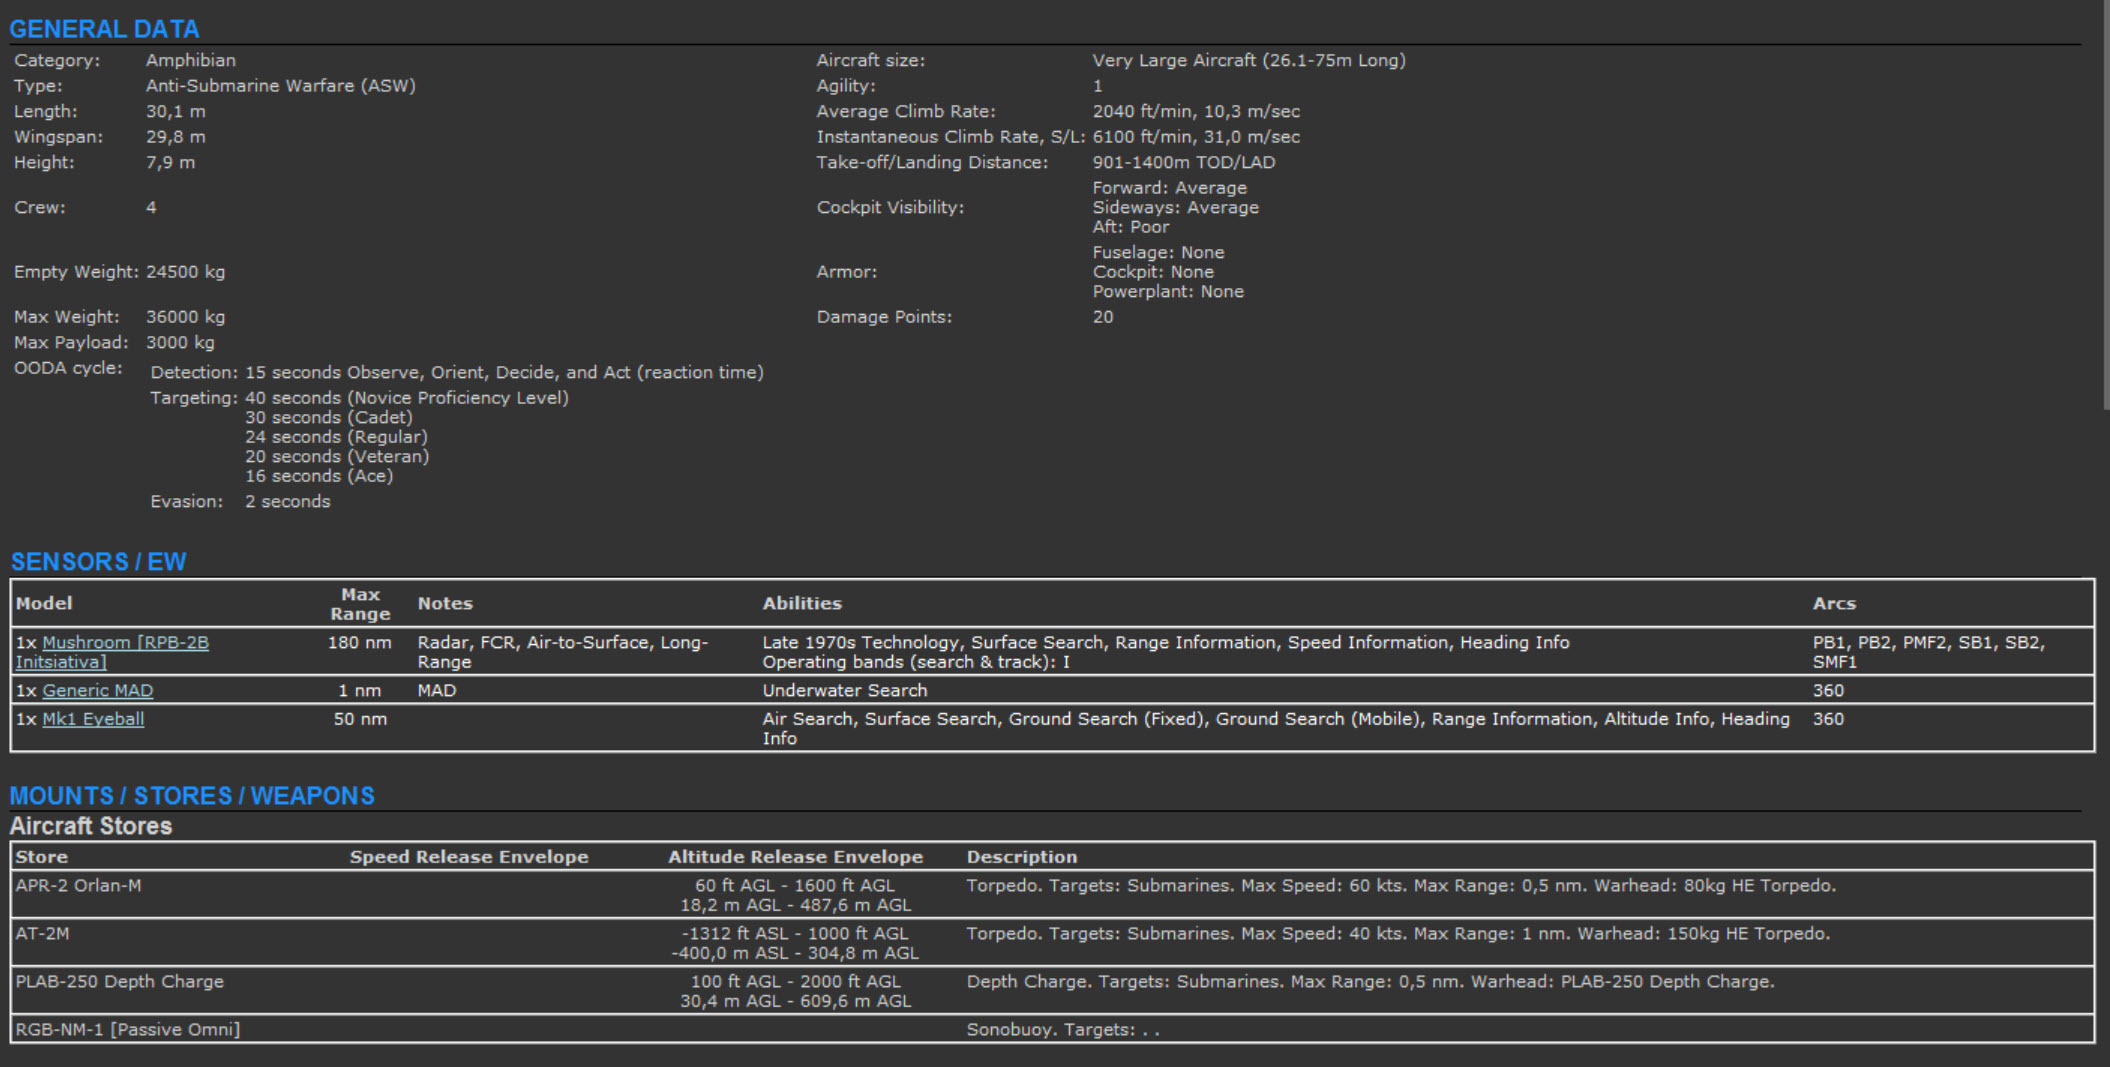Image resolution: width=2110 pixels, height=1067 pixels.
Task: Click the MAD text in the Notes column
Action: coord(437,690)
